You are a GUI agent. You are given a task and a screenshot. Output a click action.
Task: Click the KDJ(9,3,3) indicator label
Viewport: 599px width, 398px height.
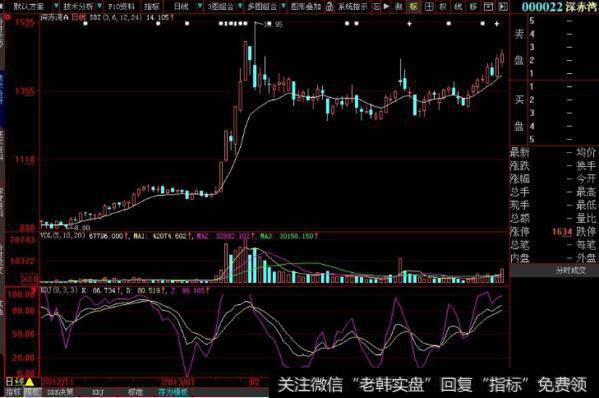point(60,291)
